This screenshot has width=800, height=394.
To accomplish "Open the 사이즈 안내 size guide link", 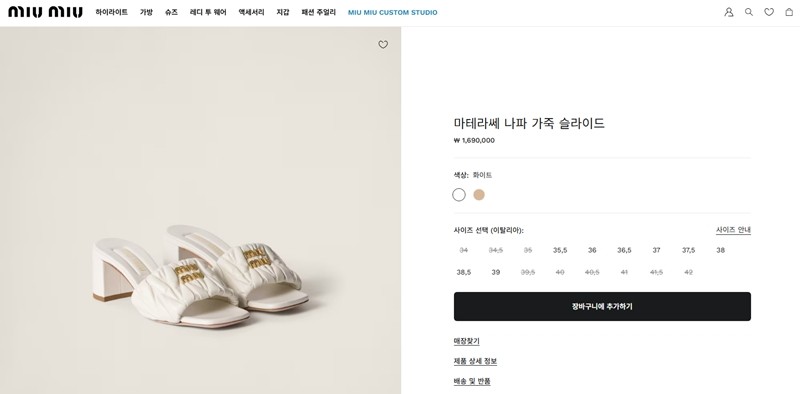I will click(733, 230).
